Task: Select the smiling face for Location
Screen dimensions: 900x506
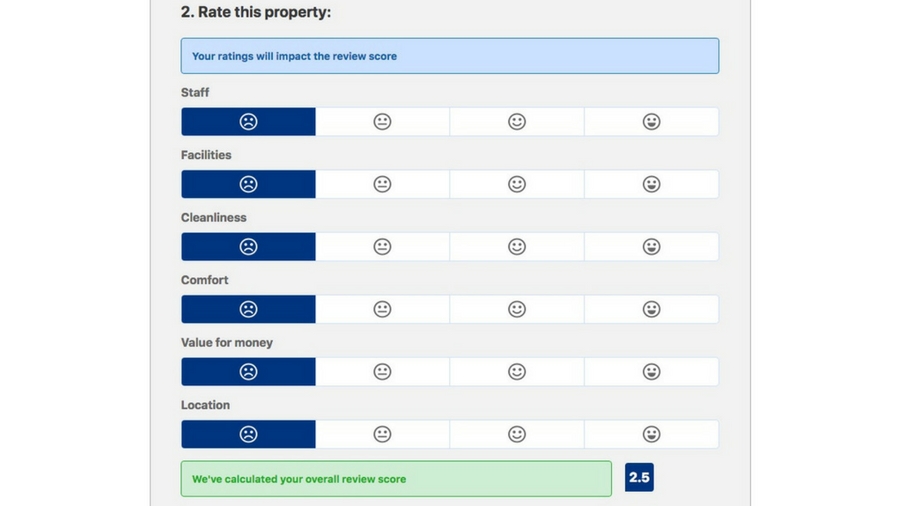Action: click(x=517, y=434)
